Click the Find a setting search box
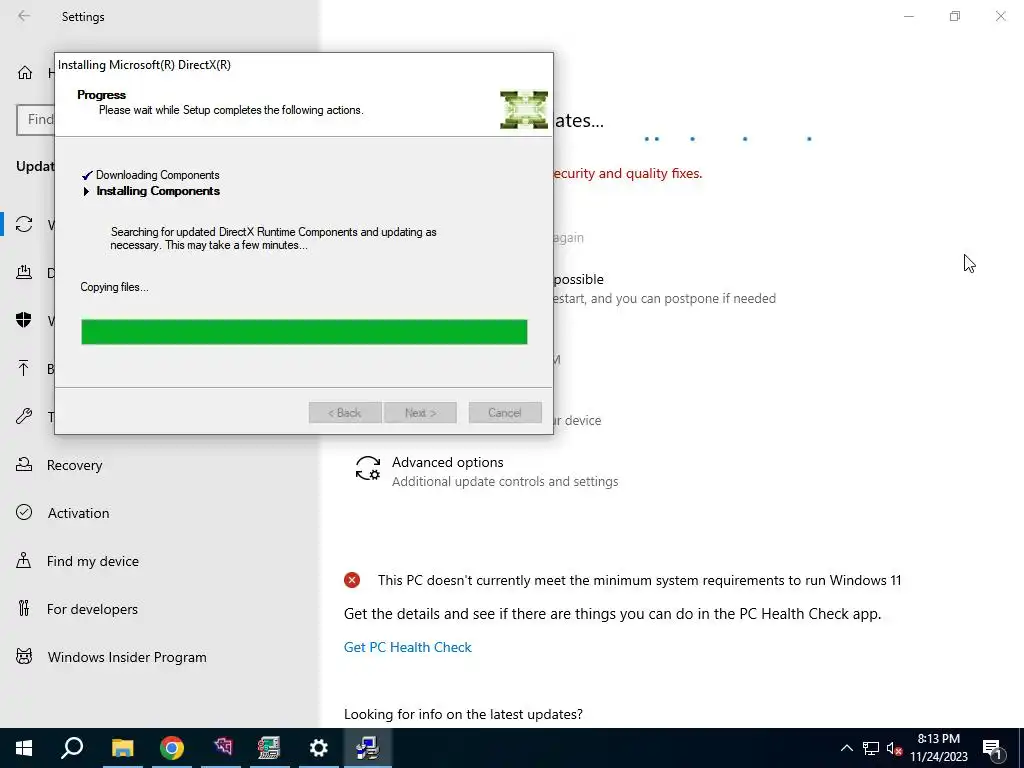 click(36, 120)
